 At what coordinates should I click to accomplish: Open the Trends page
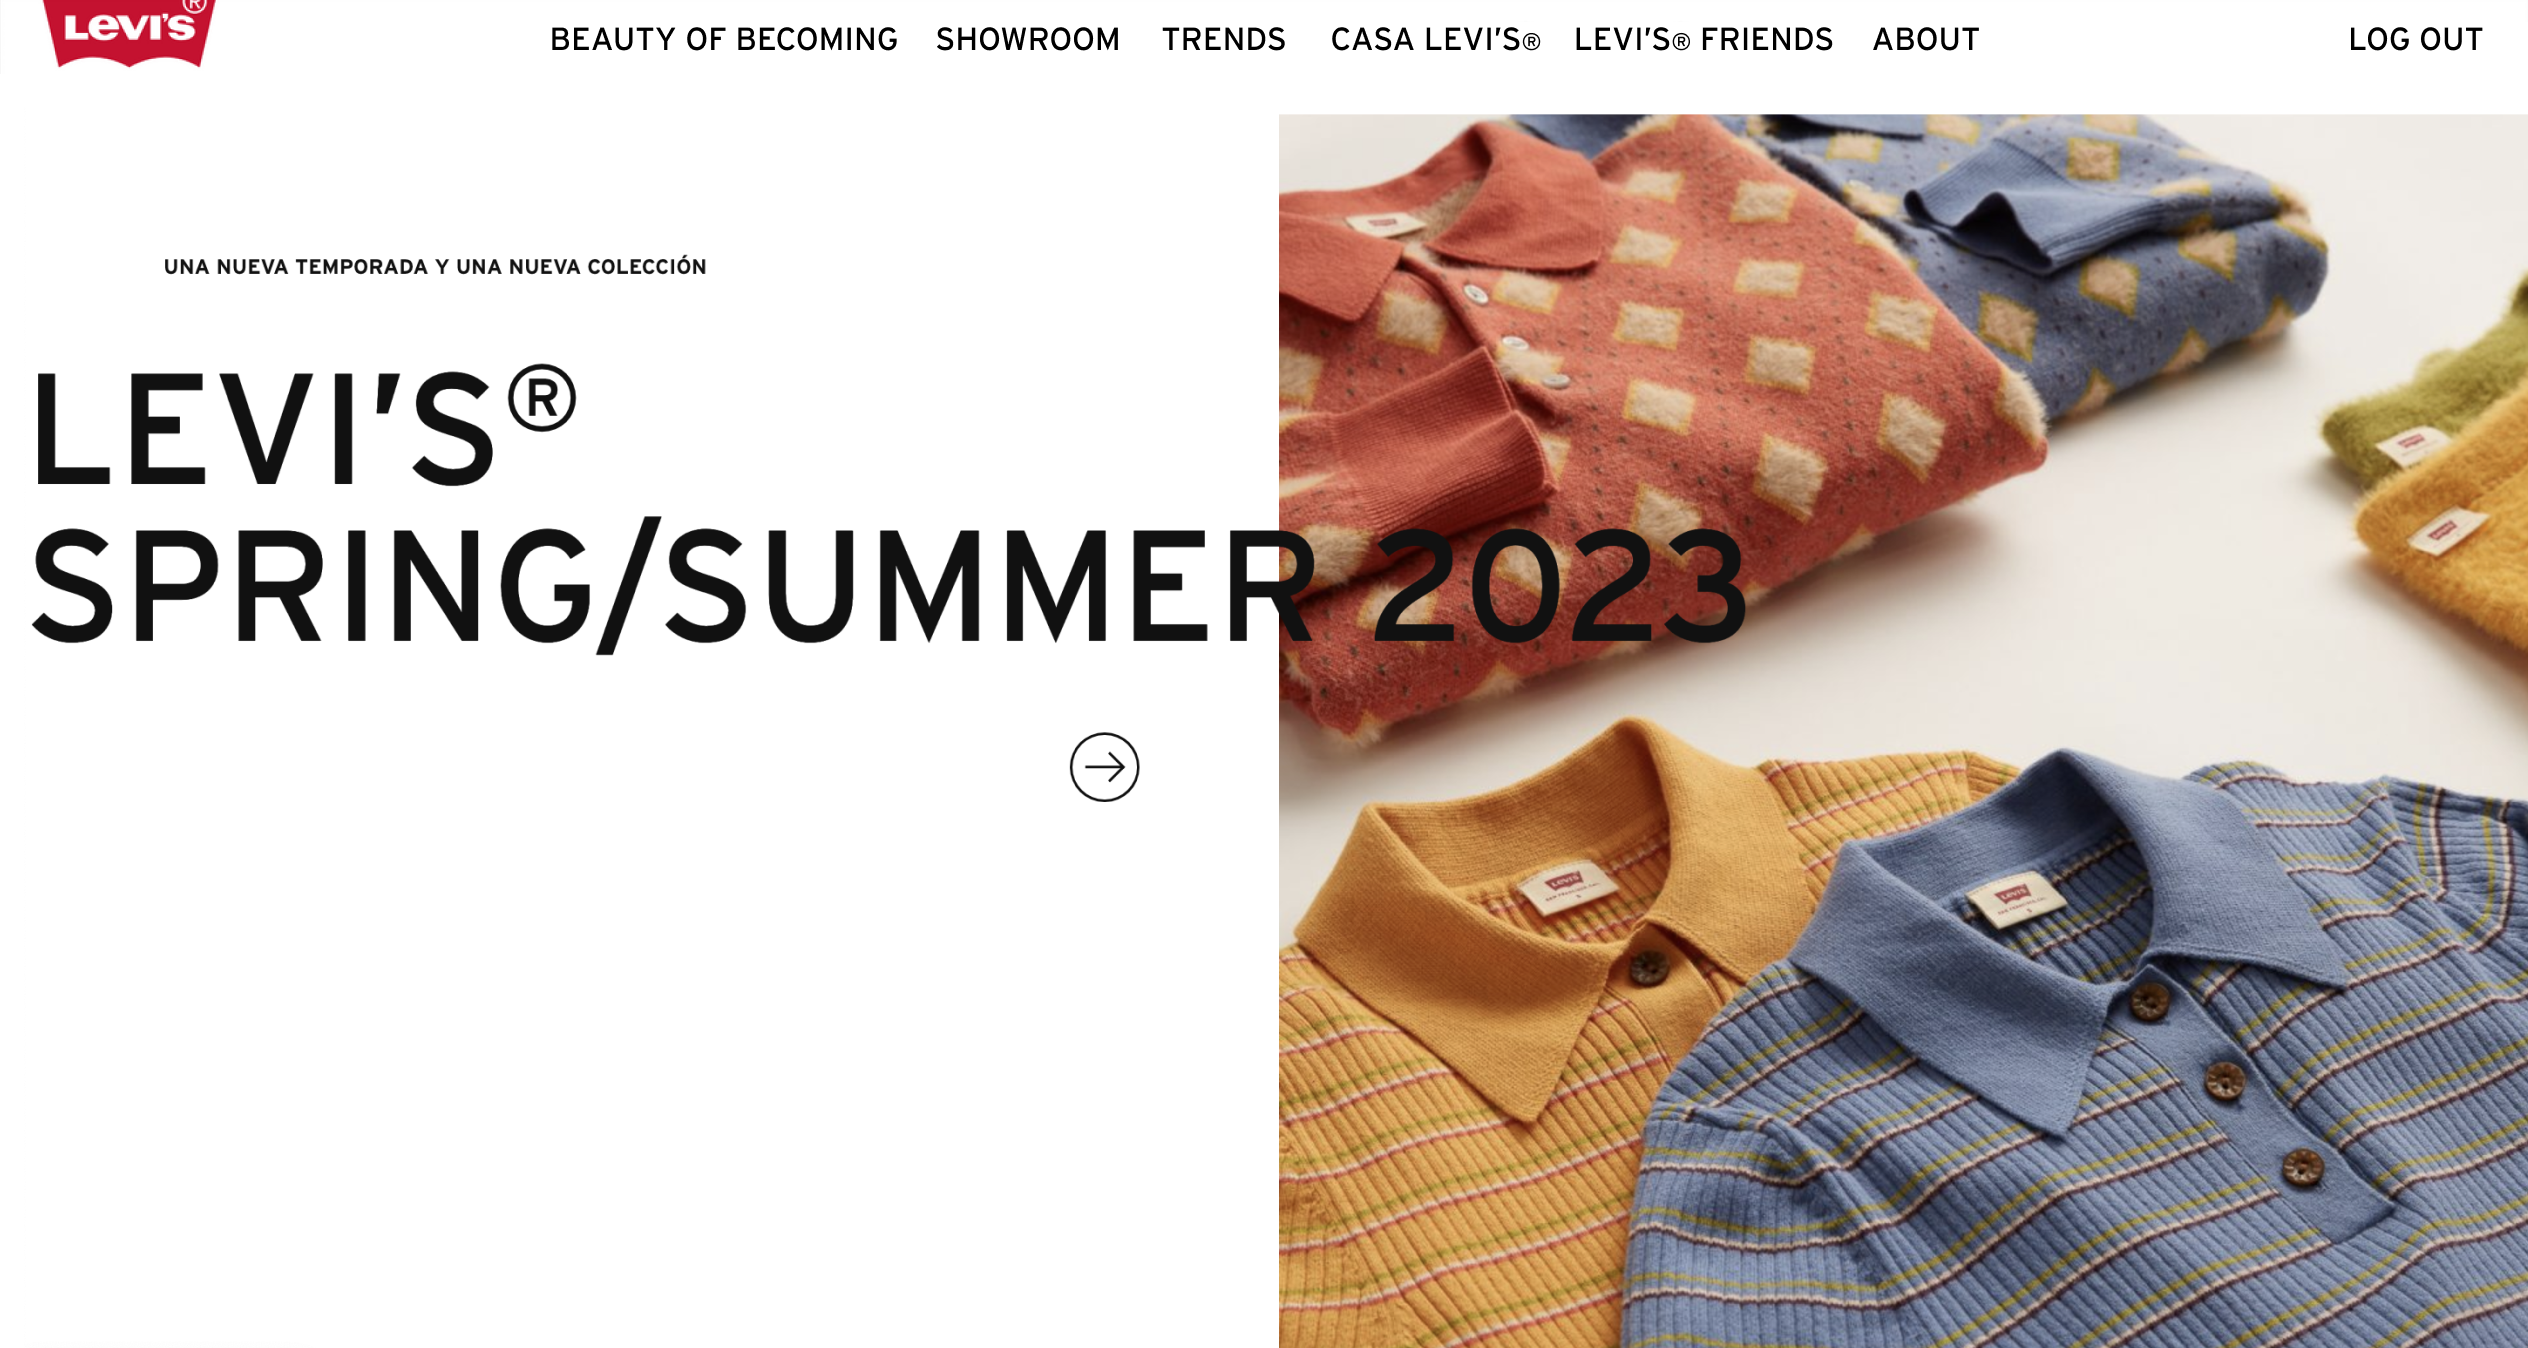pos(1224,39)
